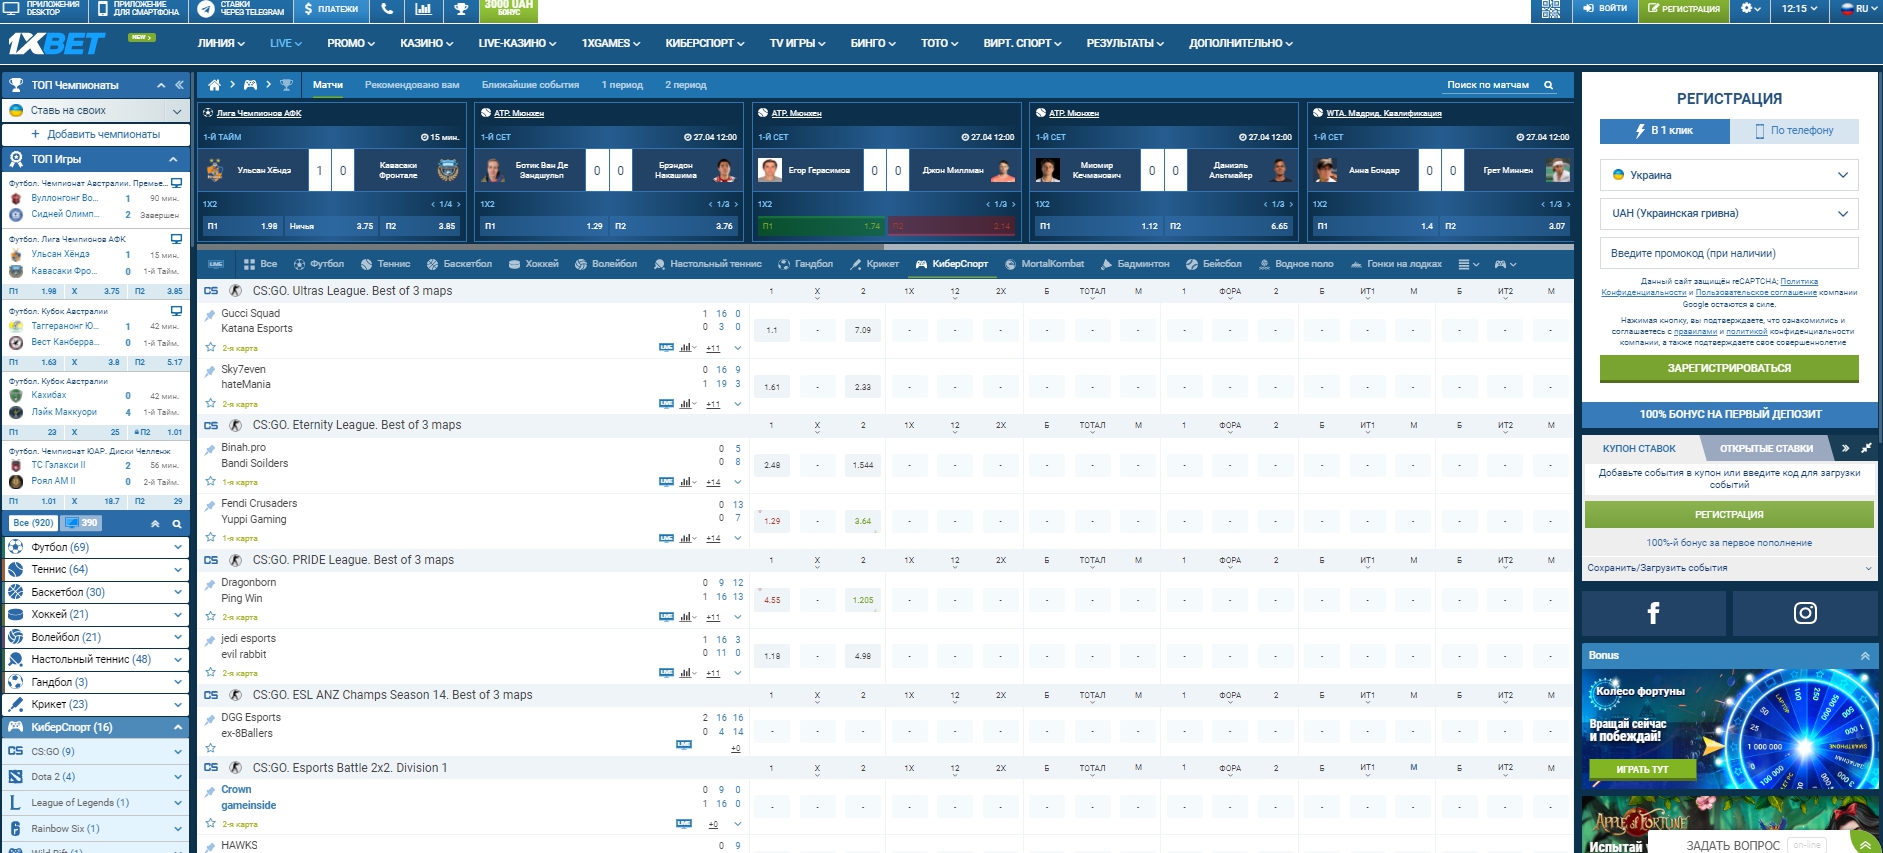
Task: Click the green ЗАРЕГИСТРИРОВАТЬСЯ button
Action: pos(1729,368)
